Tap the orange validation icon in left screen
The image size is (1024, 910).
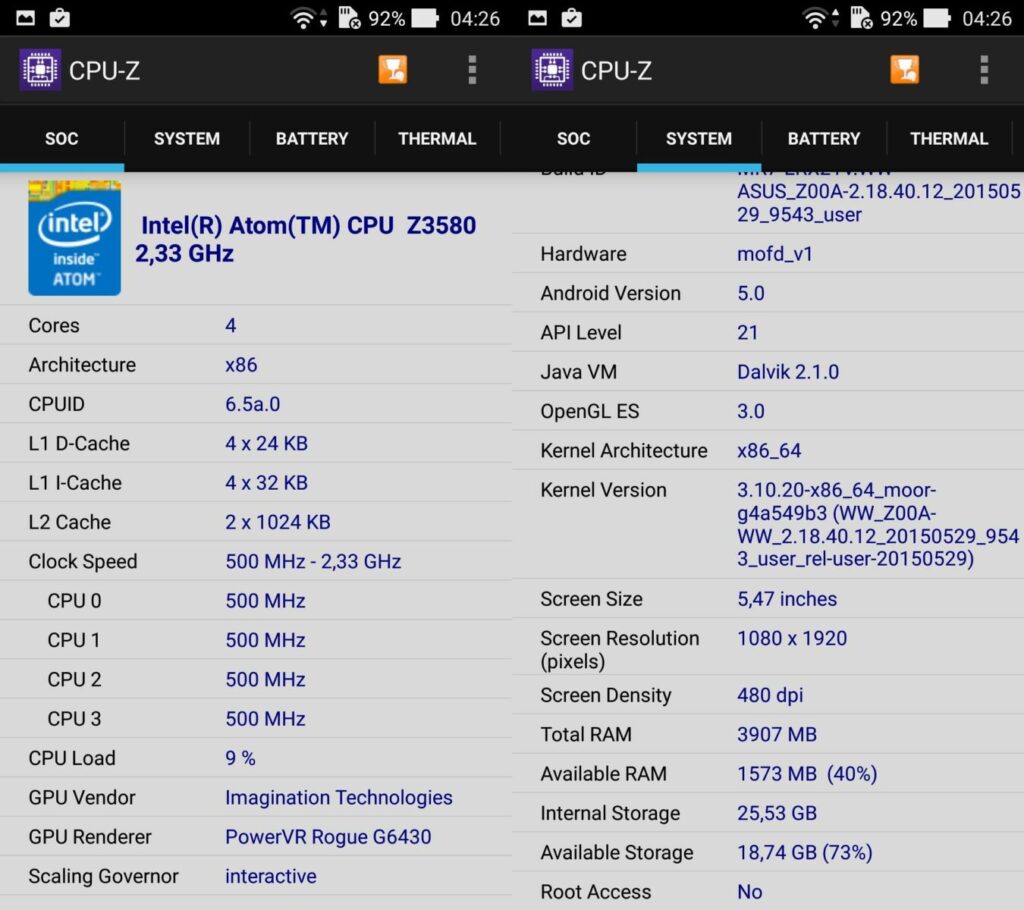(x=393, y=70)
